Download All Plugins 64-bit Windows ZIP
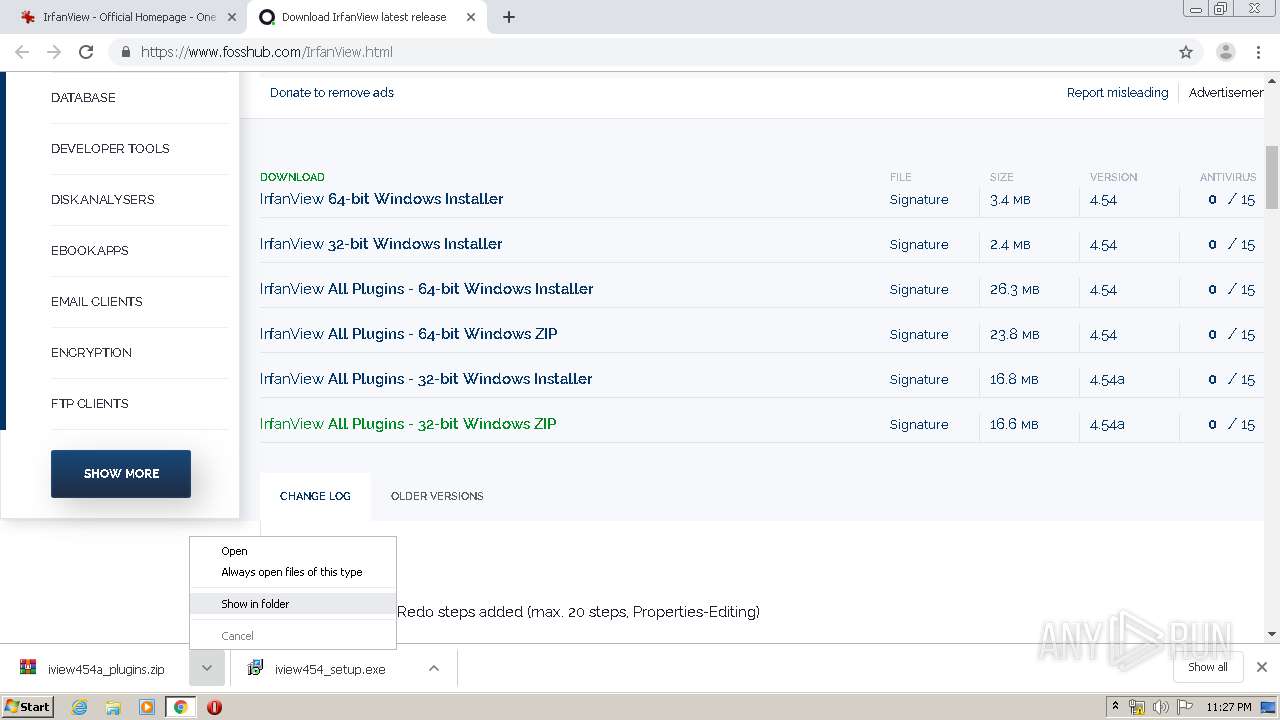 408,334
